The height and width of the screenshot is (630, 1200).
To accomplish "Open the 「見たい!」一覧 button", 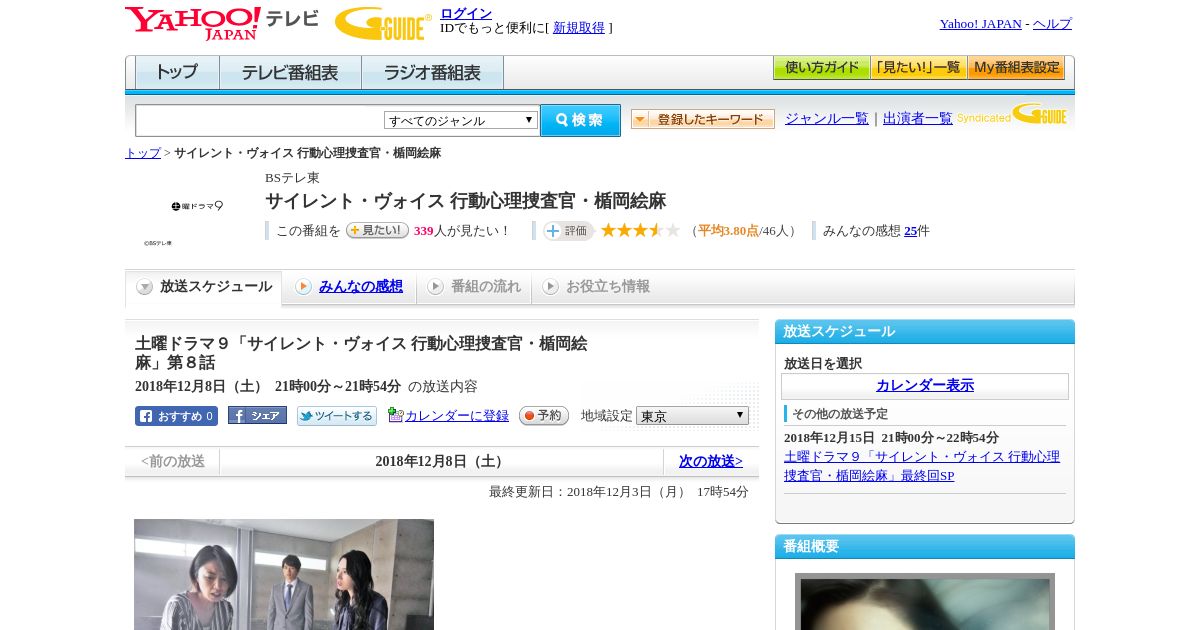I will coord(919,68).
